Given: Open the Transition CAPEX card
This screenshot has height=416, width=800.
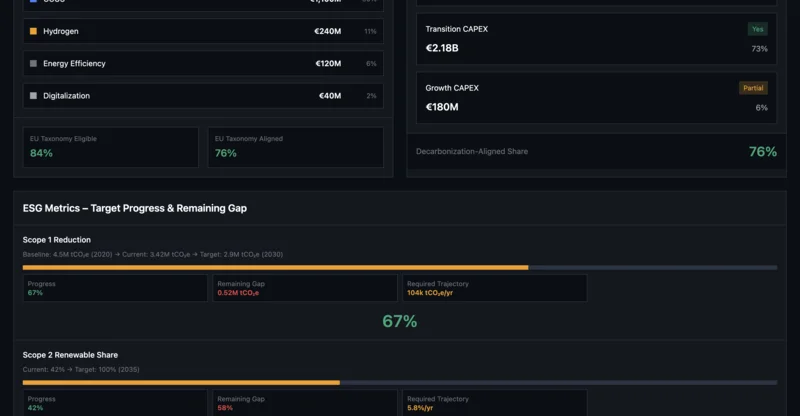Looking at the screenshot, I should (596, 39).
